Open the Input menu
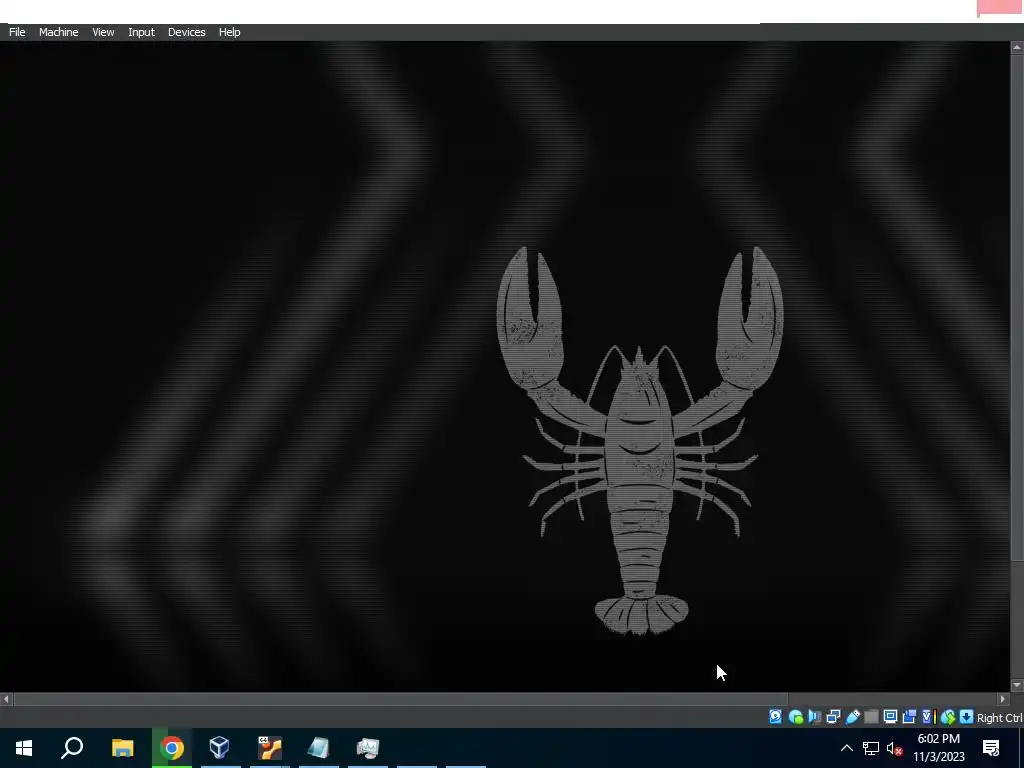The height and width of the screenshot is (768, 1024). tap(141, 32)
